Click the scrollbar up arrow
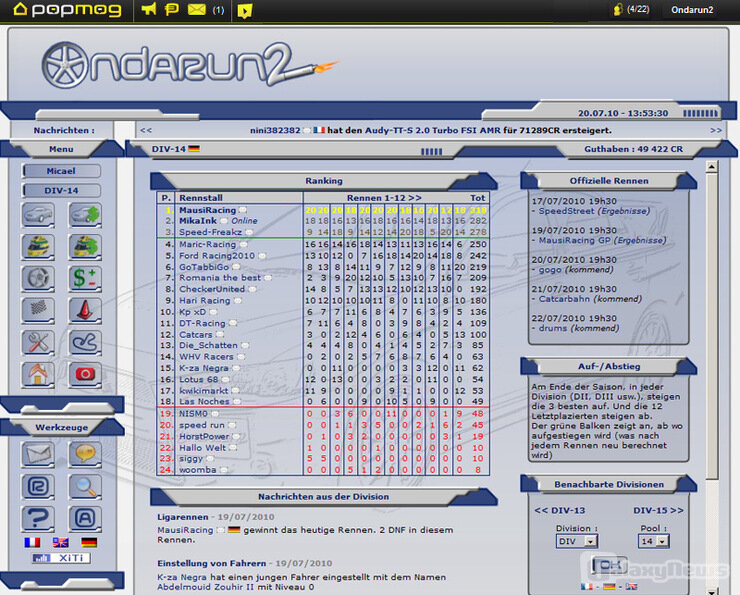This screenshot has width=740, height=595. [x=711, y=166]
